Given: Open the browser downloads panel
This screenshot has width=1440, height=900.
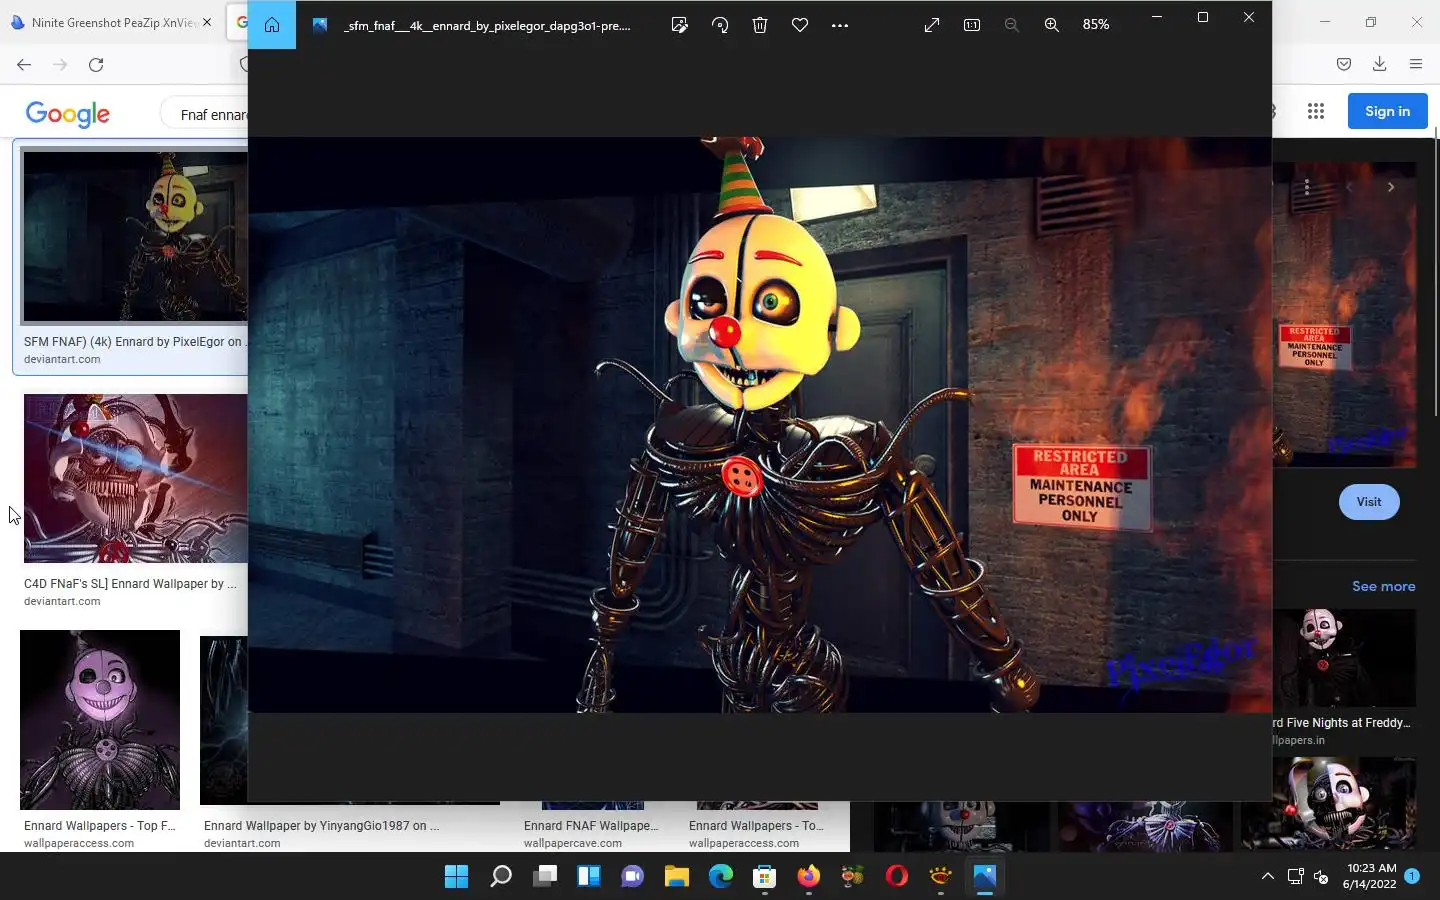Looking at the screenshot, I should (1380, 64).
